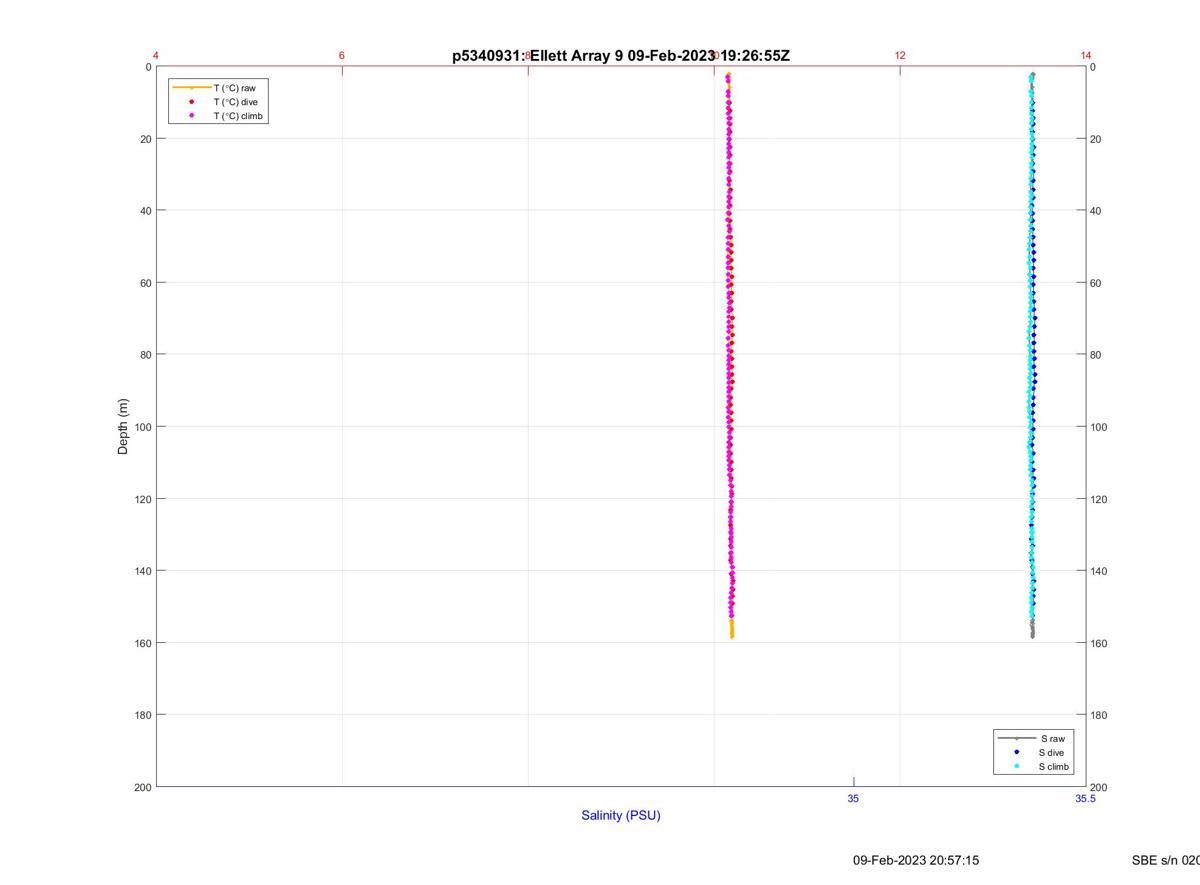Select the 'T (°C) dive' legend label
The width and height of the screenshot is (1200, 885).
coord(235,102)
